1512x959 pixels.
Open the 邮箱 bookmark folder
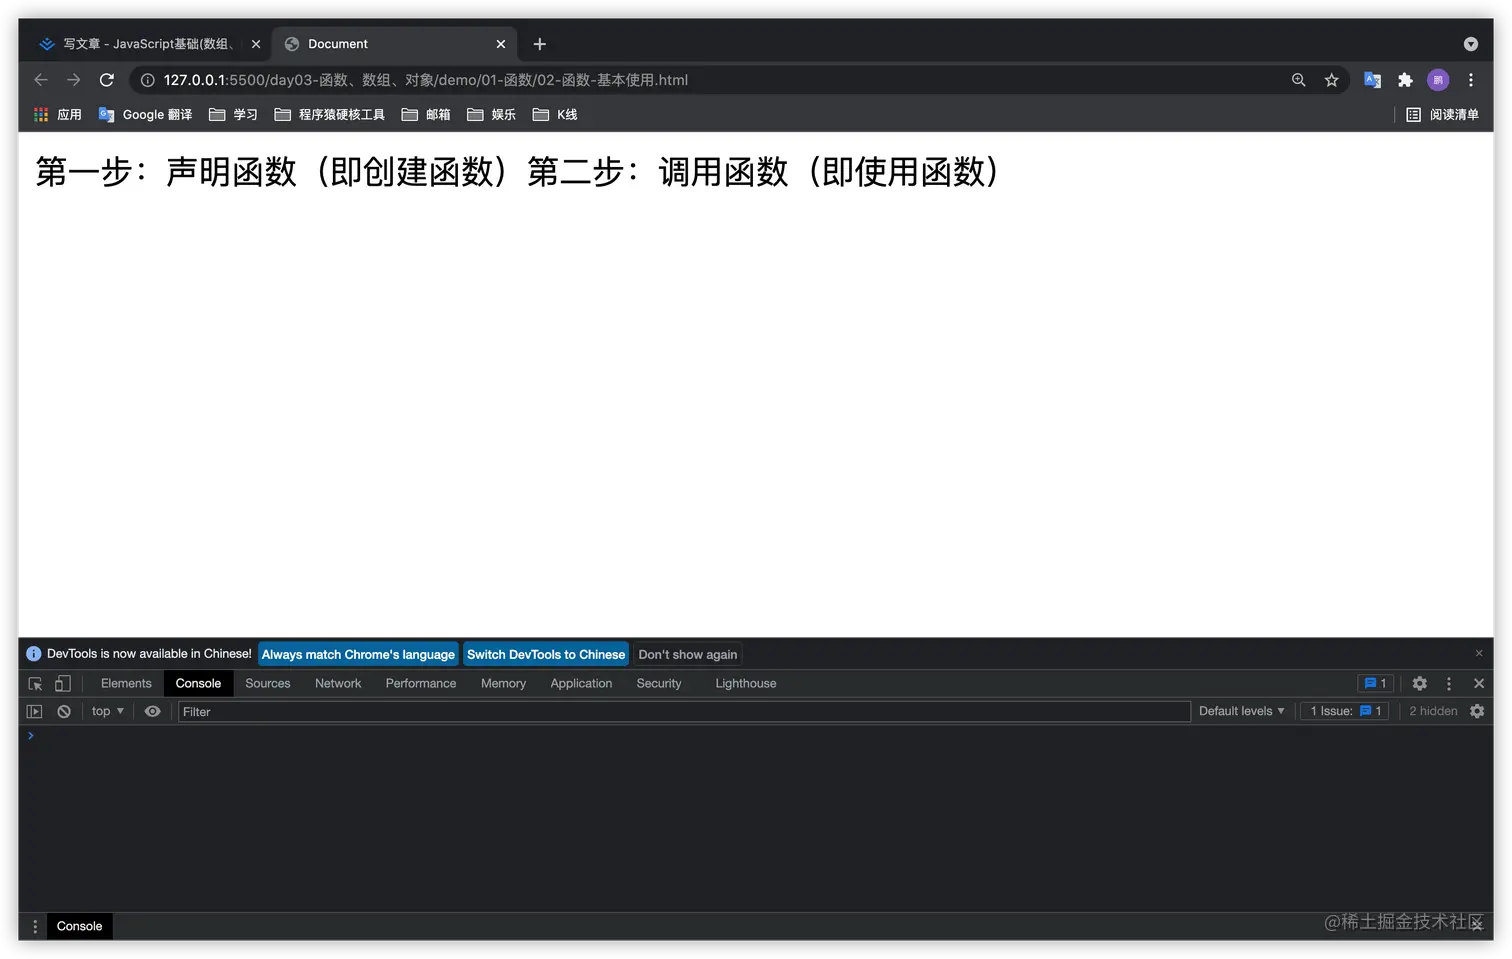pos(426,115)
